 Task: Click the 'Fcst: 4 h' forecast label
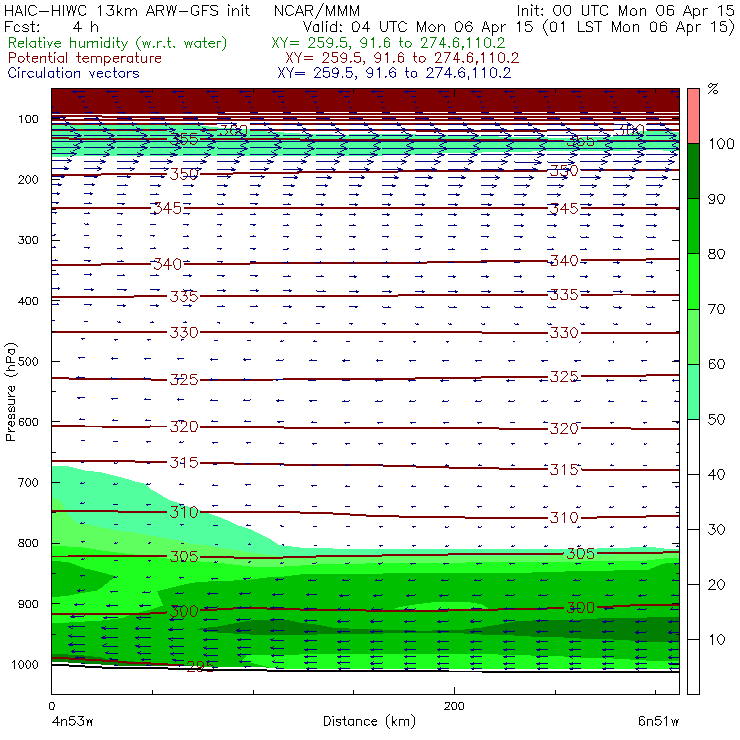51,27
